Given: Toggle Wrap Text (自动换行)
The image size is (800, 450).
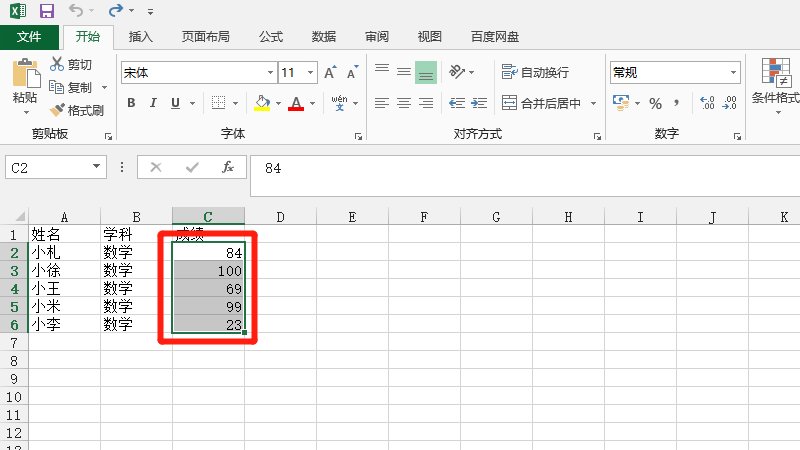Looking at the screenshot, I should 535,72.
